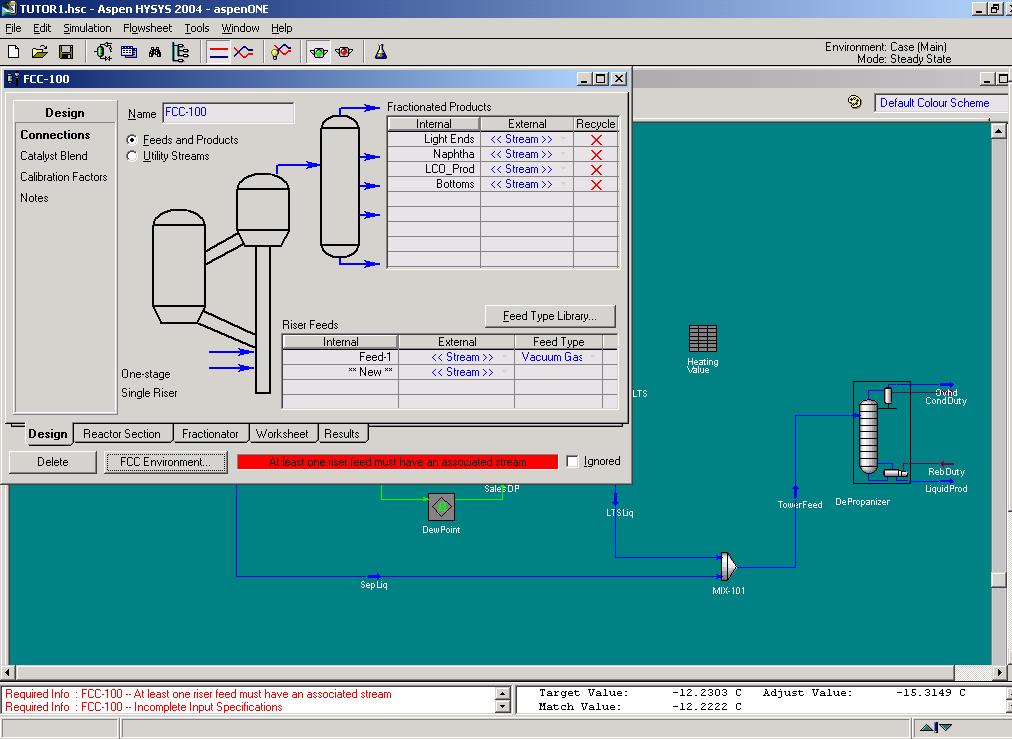Viewport: 1012px width, 739px height.
Task: Click the LTSLiq stream label
Action: pyautogui.click(x=620, y=512)
